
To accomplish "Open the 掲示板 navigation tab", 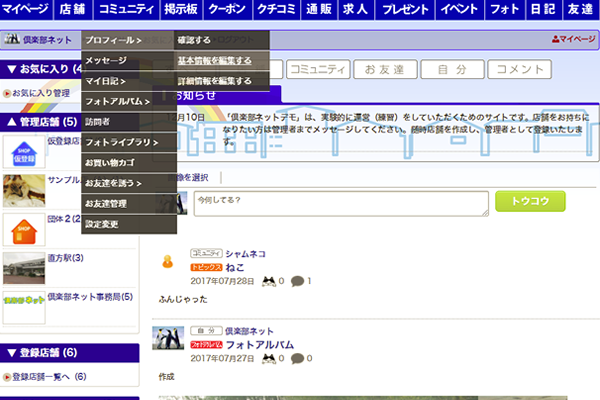I will [181, 9].
